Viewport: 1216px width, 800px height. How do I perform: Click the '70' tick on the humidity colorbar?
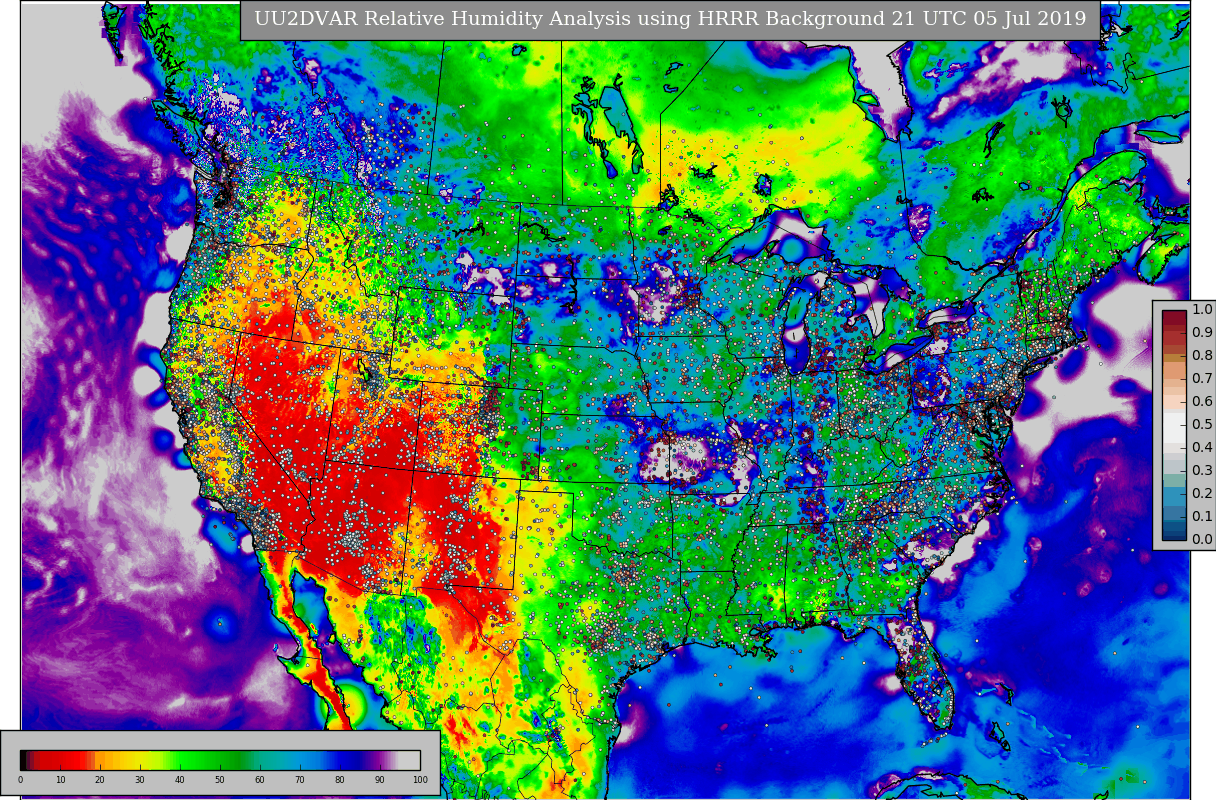click(300, 780)
